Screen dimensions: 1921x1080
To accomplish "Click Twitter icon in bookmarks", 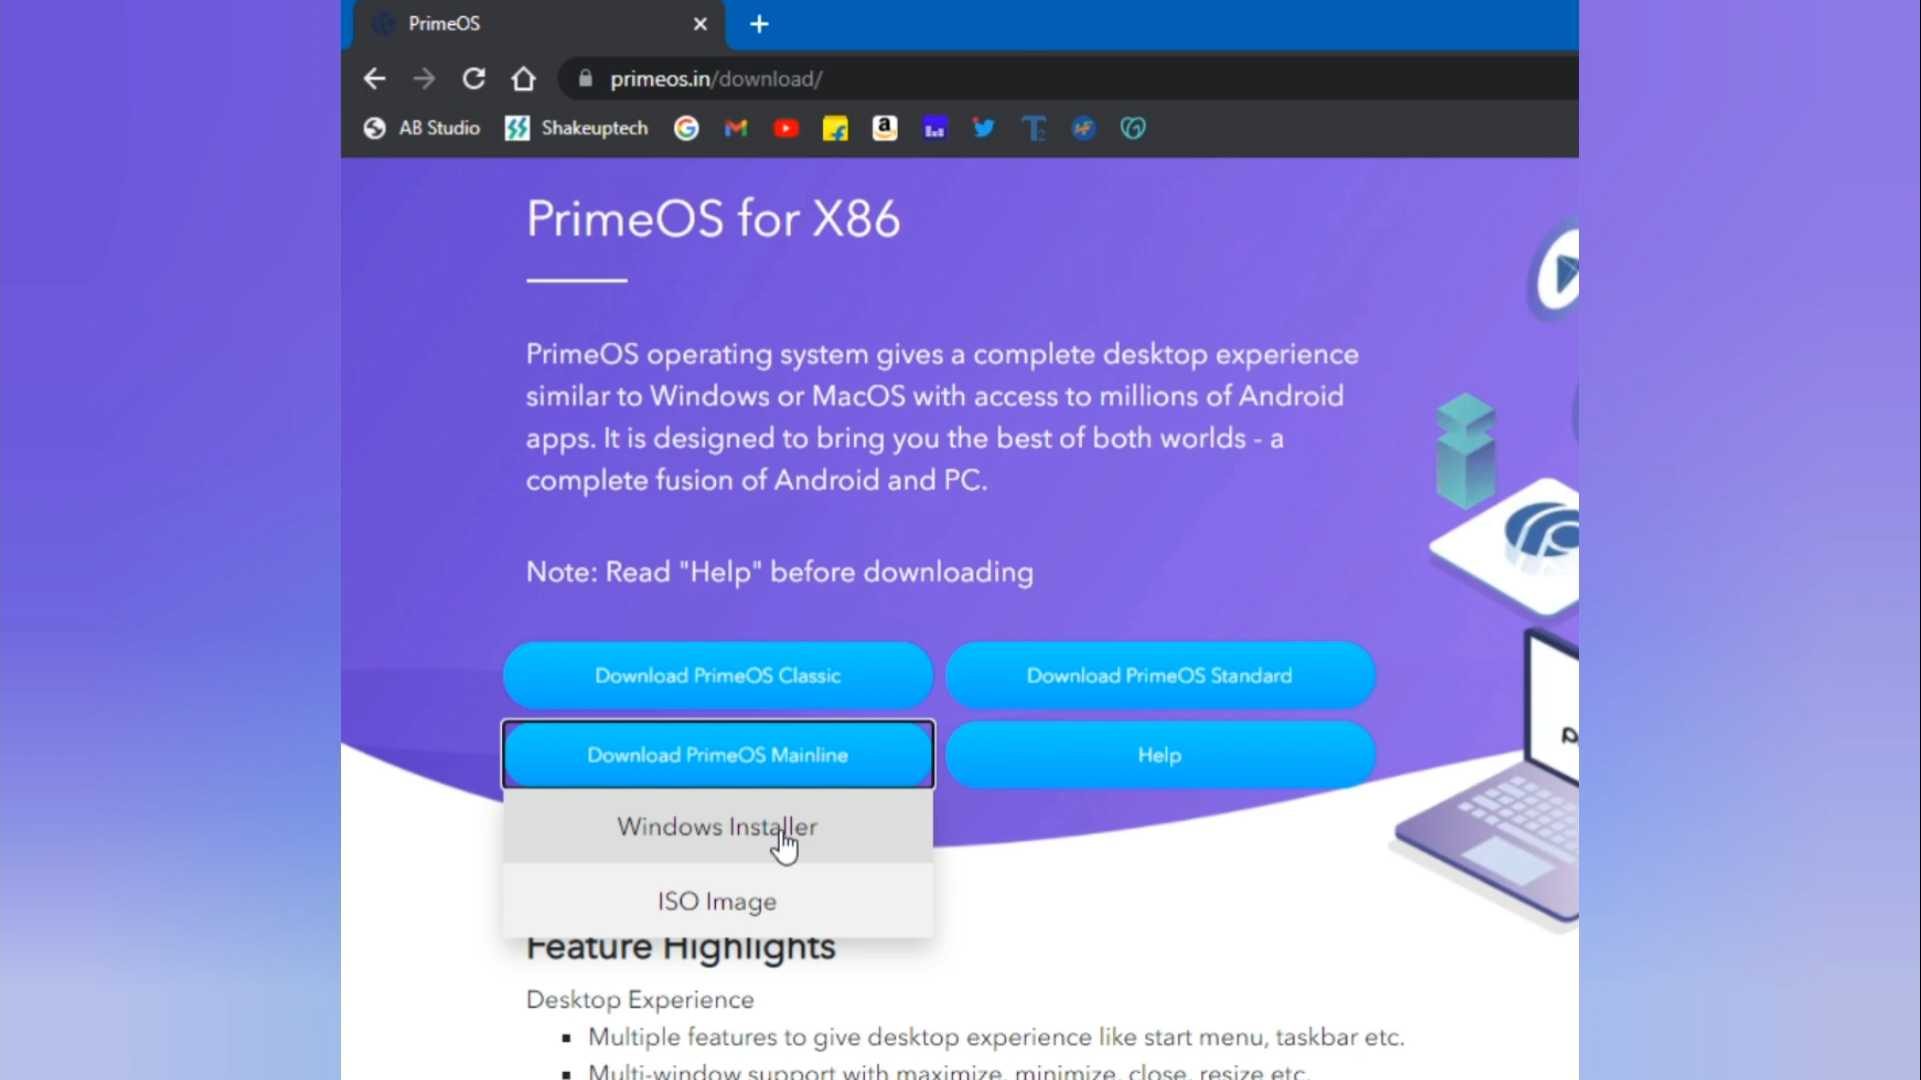I will [983, 127].
